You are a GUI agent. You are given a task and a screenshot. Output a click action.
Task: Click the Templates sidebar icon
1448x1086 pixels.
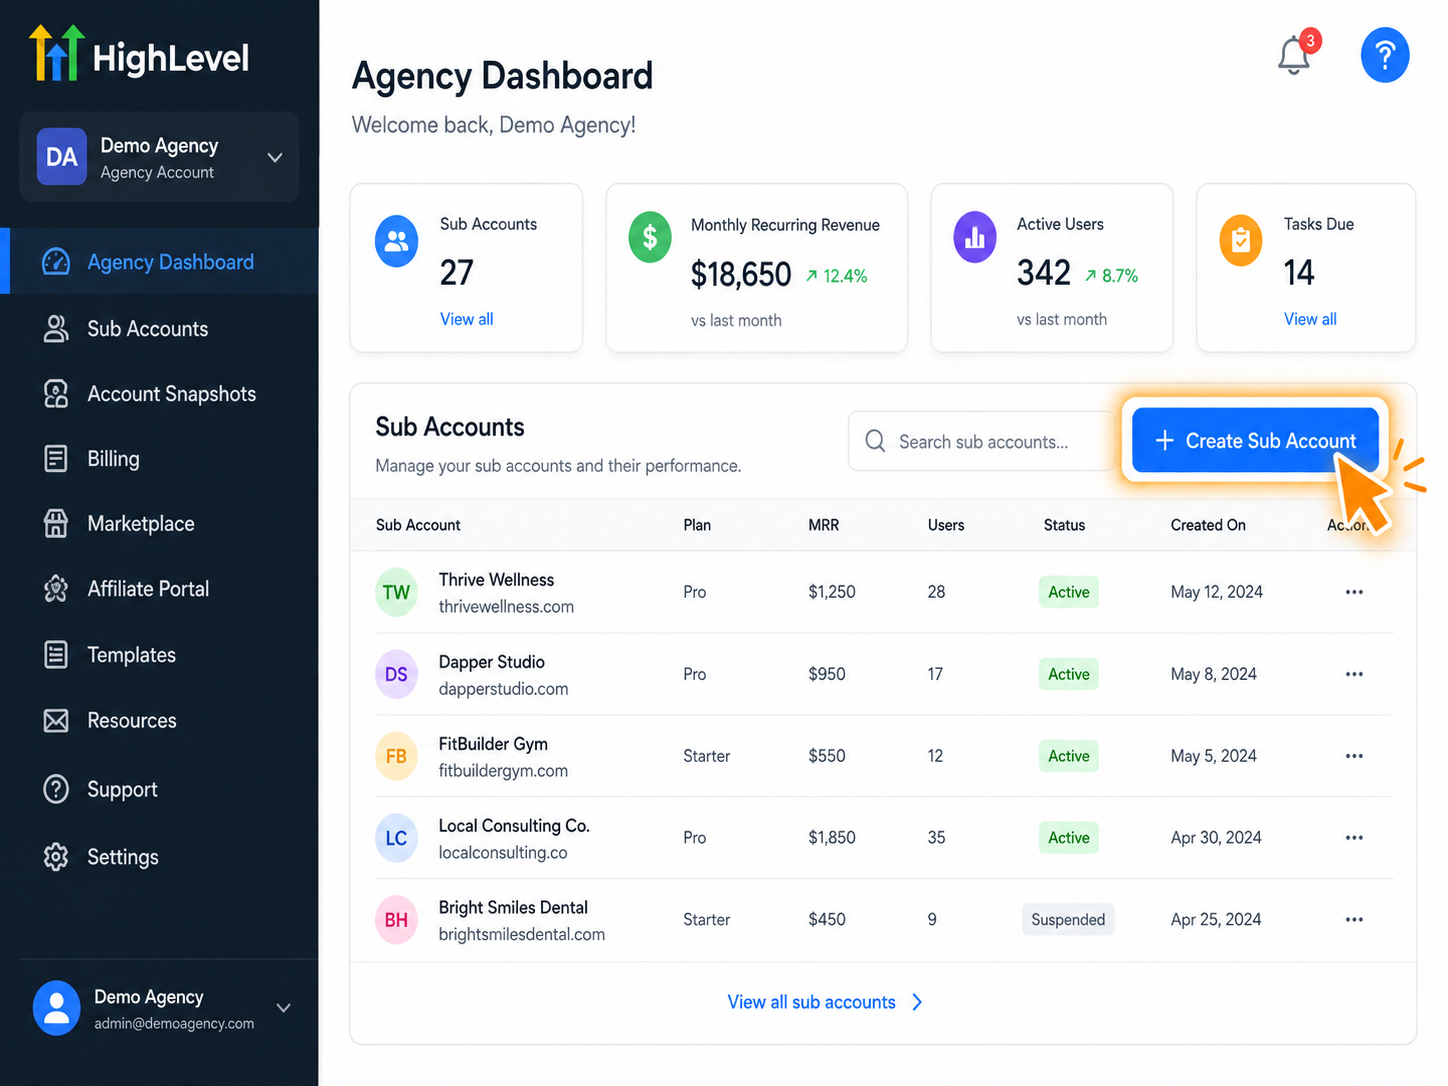(x=56, y=655)
